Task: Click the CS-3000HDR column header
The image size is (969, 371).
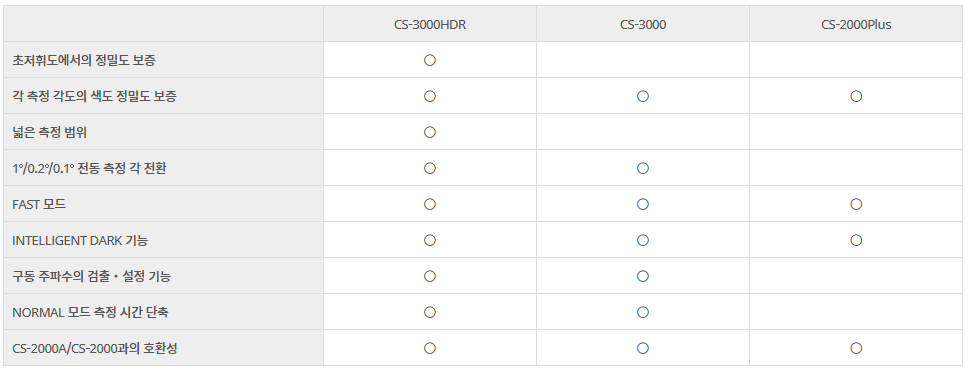Action: tap(429, 25)
